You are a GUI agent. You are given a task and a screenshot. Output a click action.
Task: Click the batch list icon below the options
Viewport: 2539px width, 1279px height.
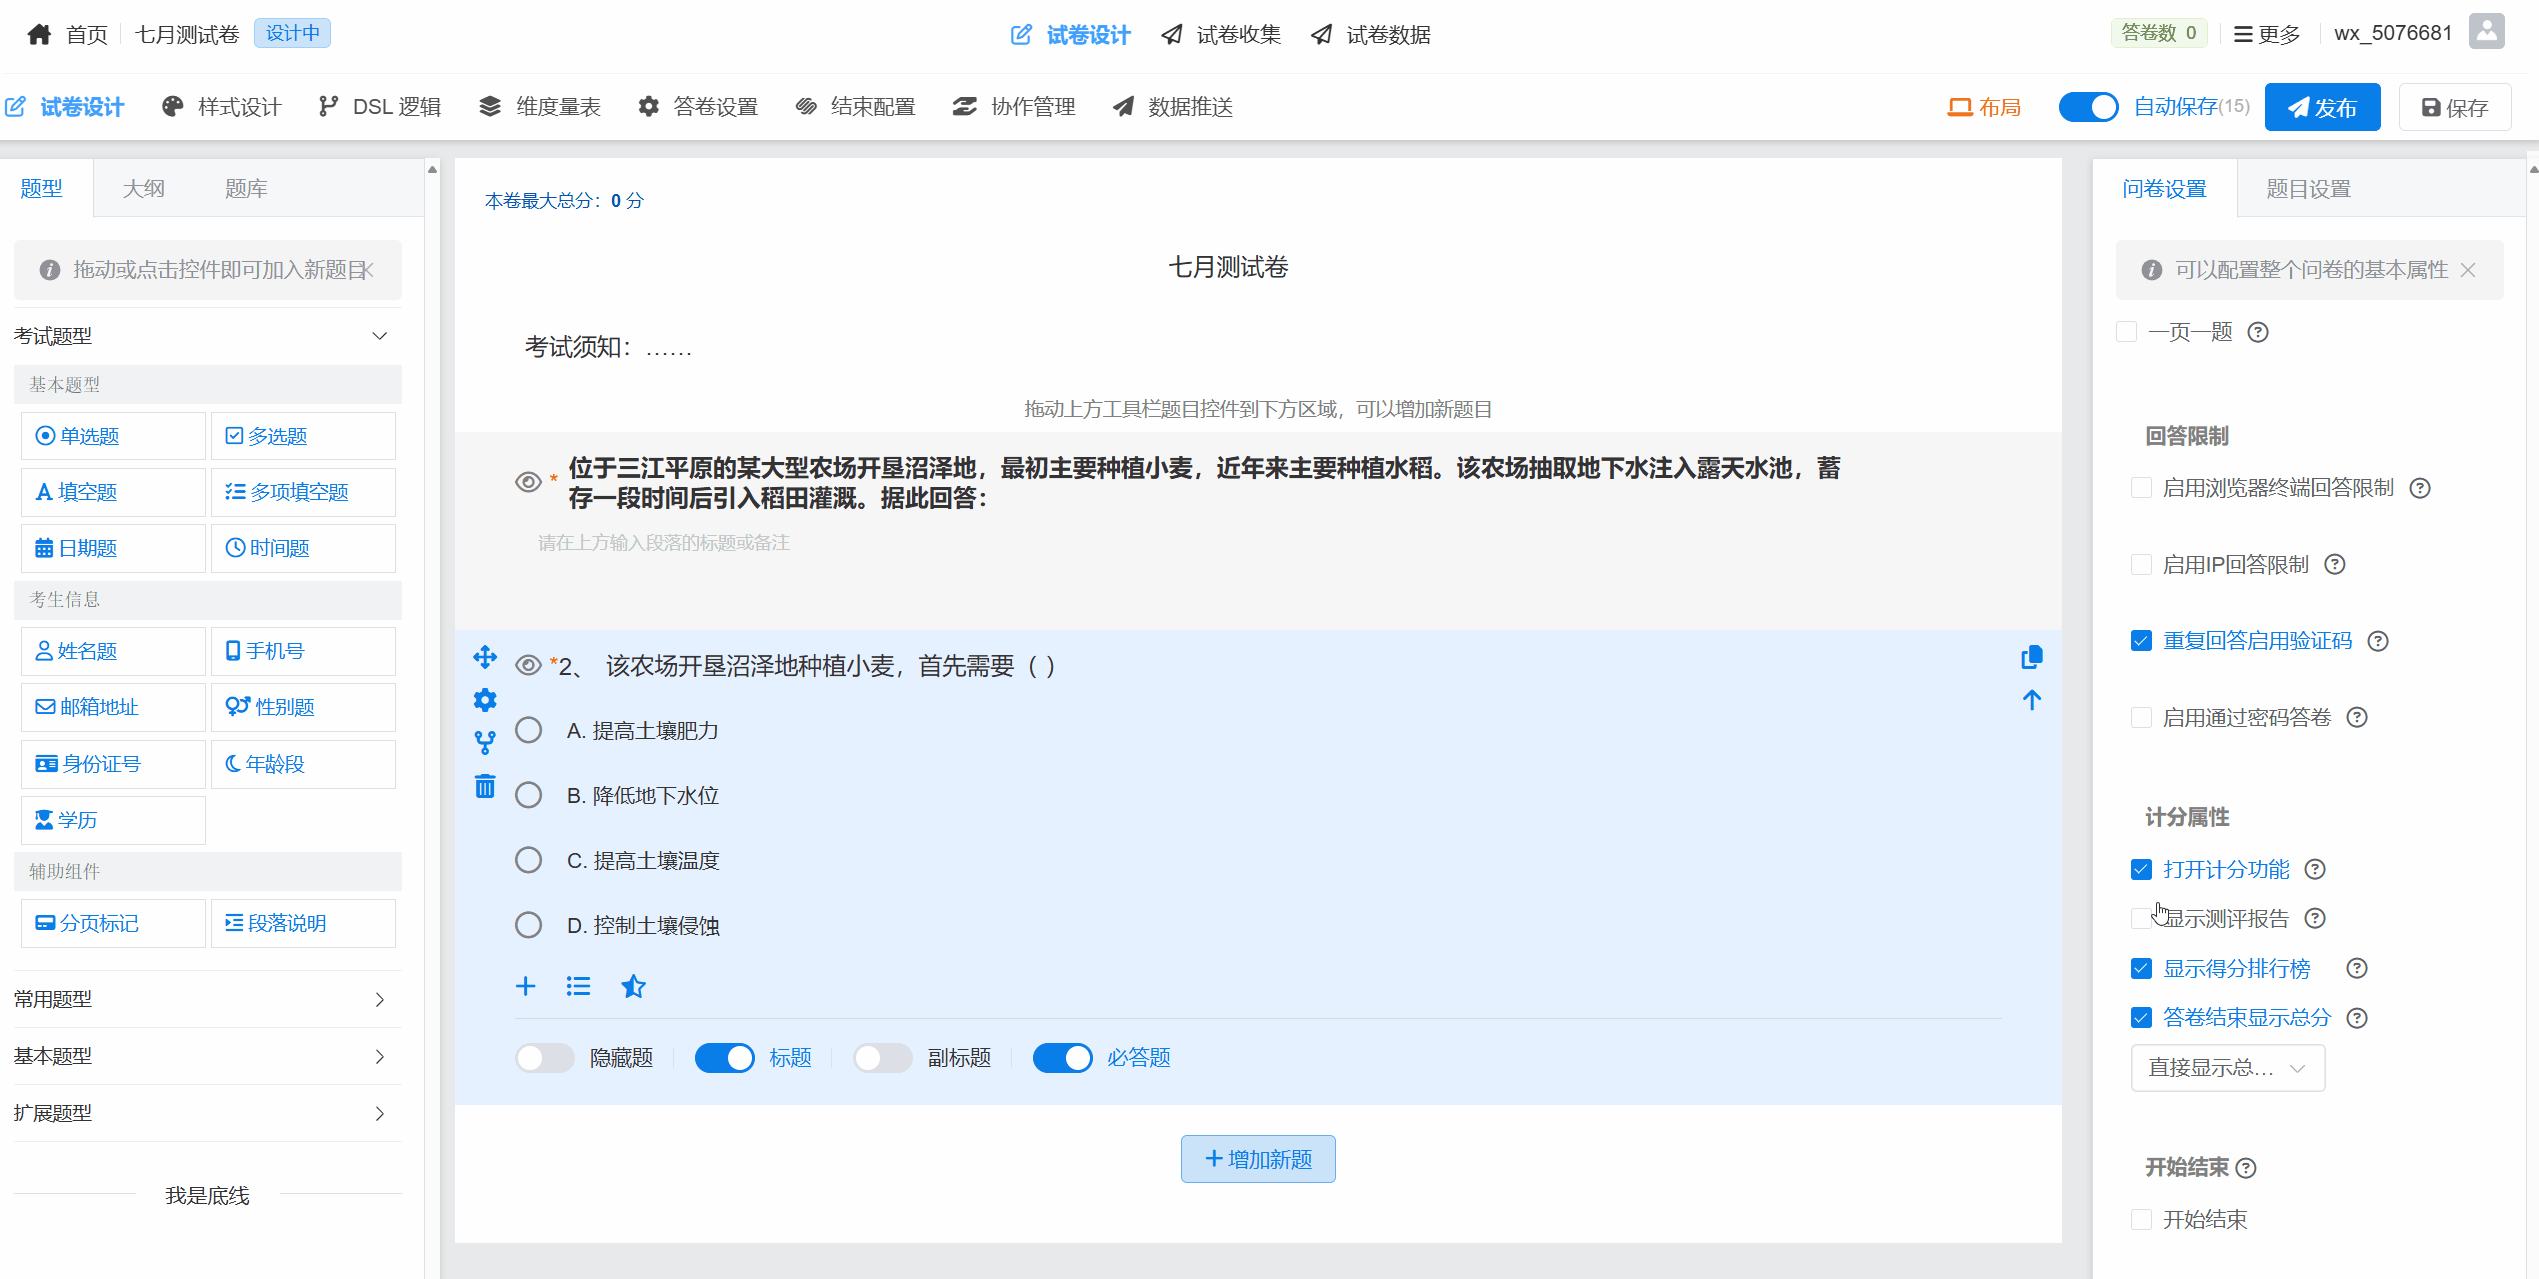click(578, 987)
